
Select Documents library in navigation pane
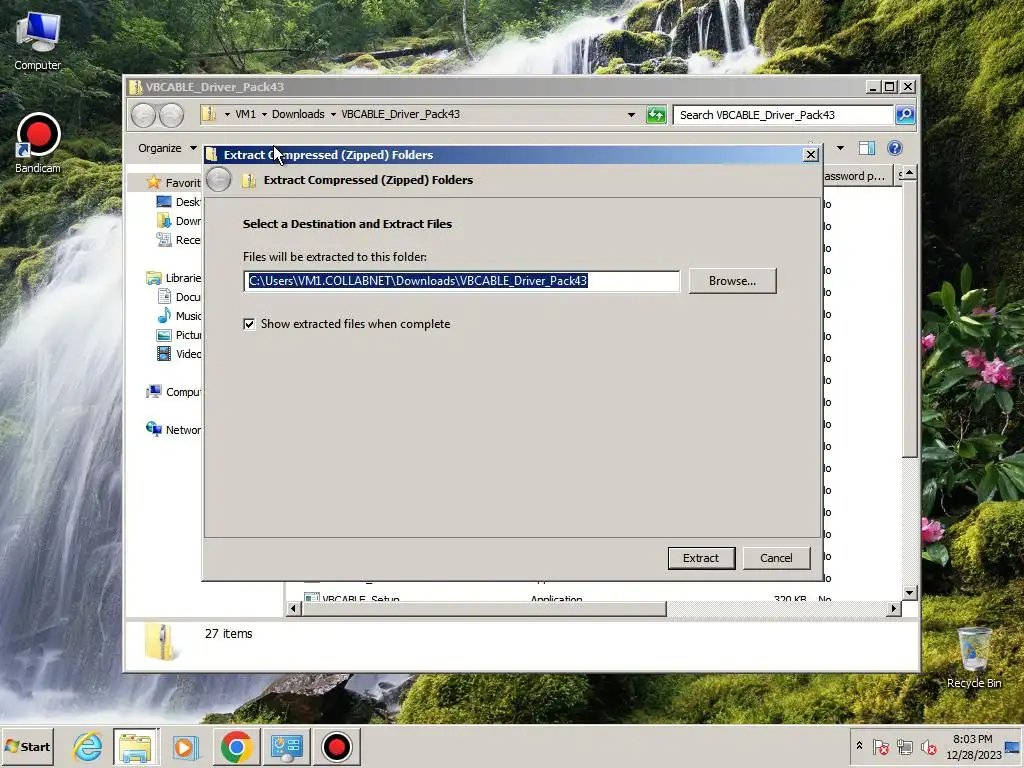click(178, 296)
